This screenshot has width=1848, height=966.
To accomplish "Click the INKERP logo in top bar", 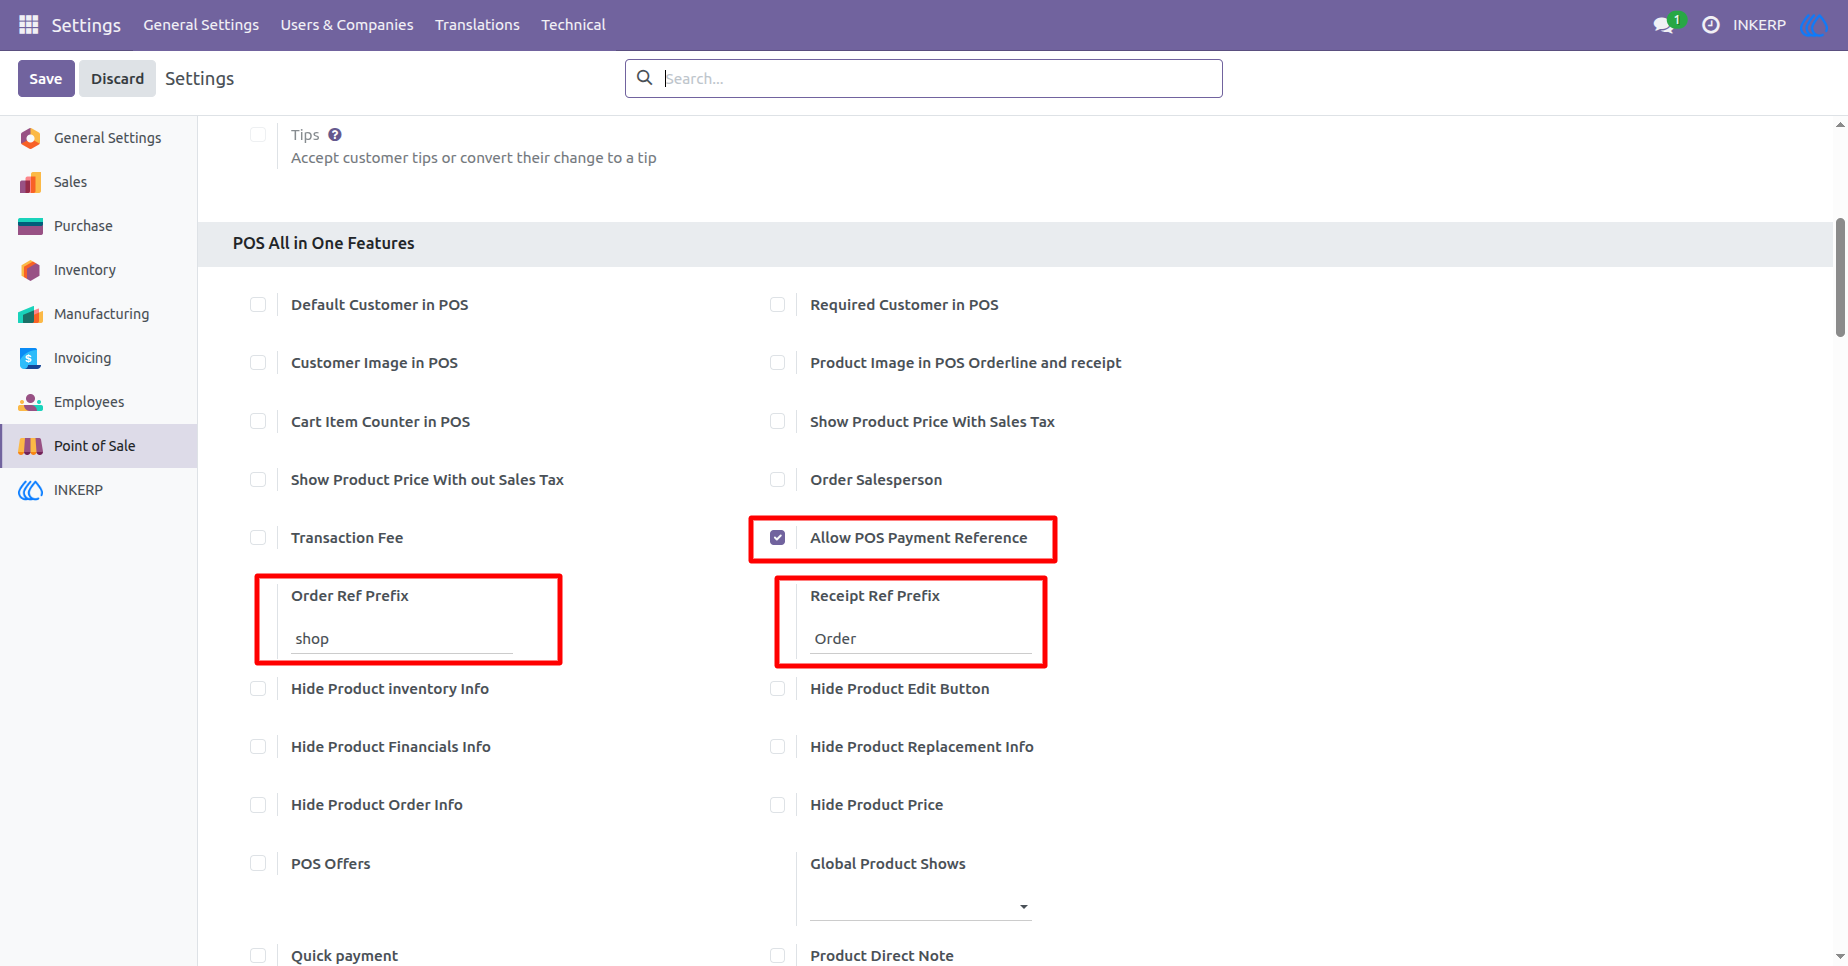I will pyautogui.click(x=1814, y=25).
